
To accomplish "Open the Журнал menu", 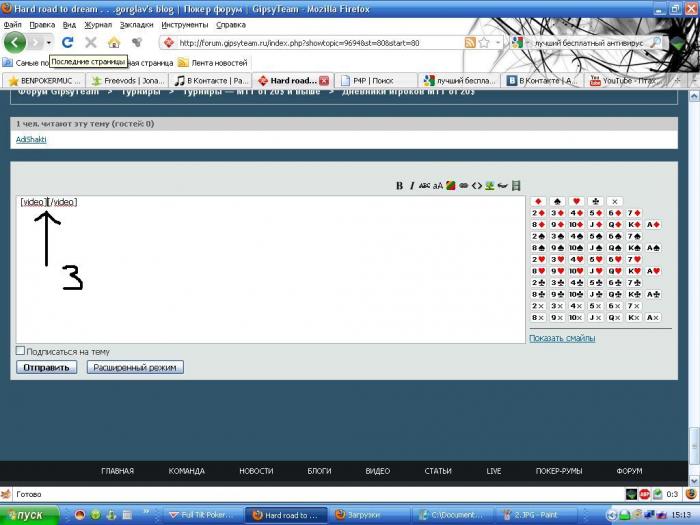I will (98, 25).
